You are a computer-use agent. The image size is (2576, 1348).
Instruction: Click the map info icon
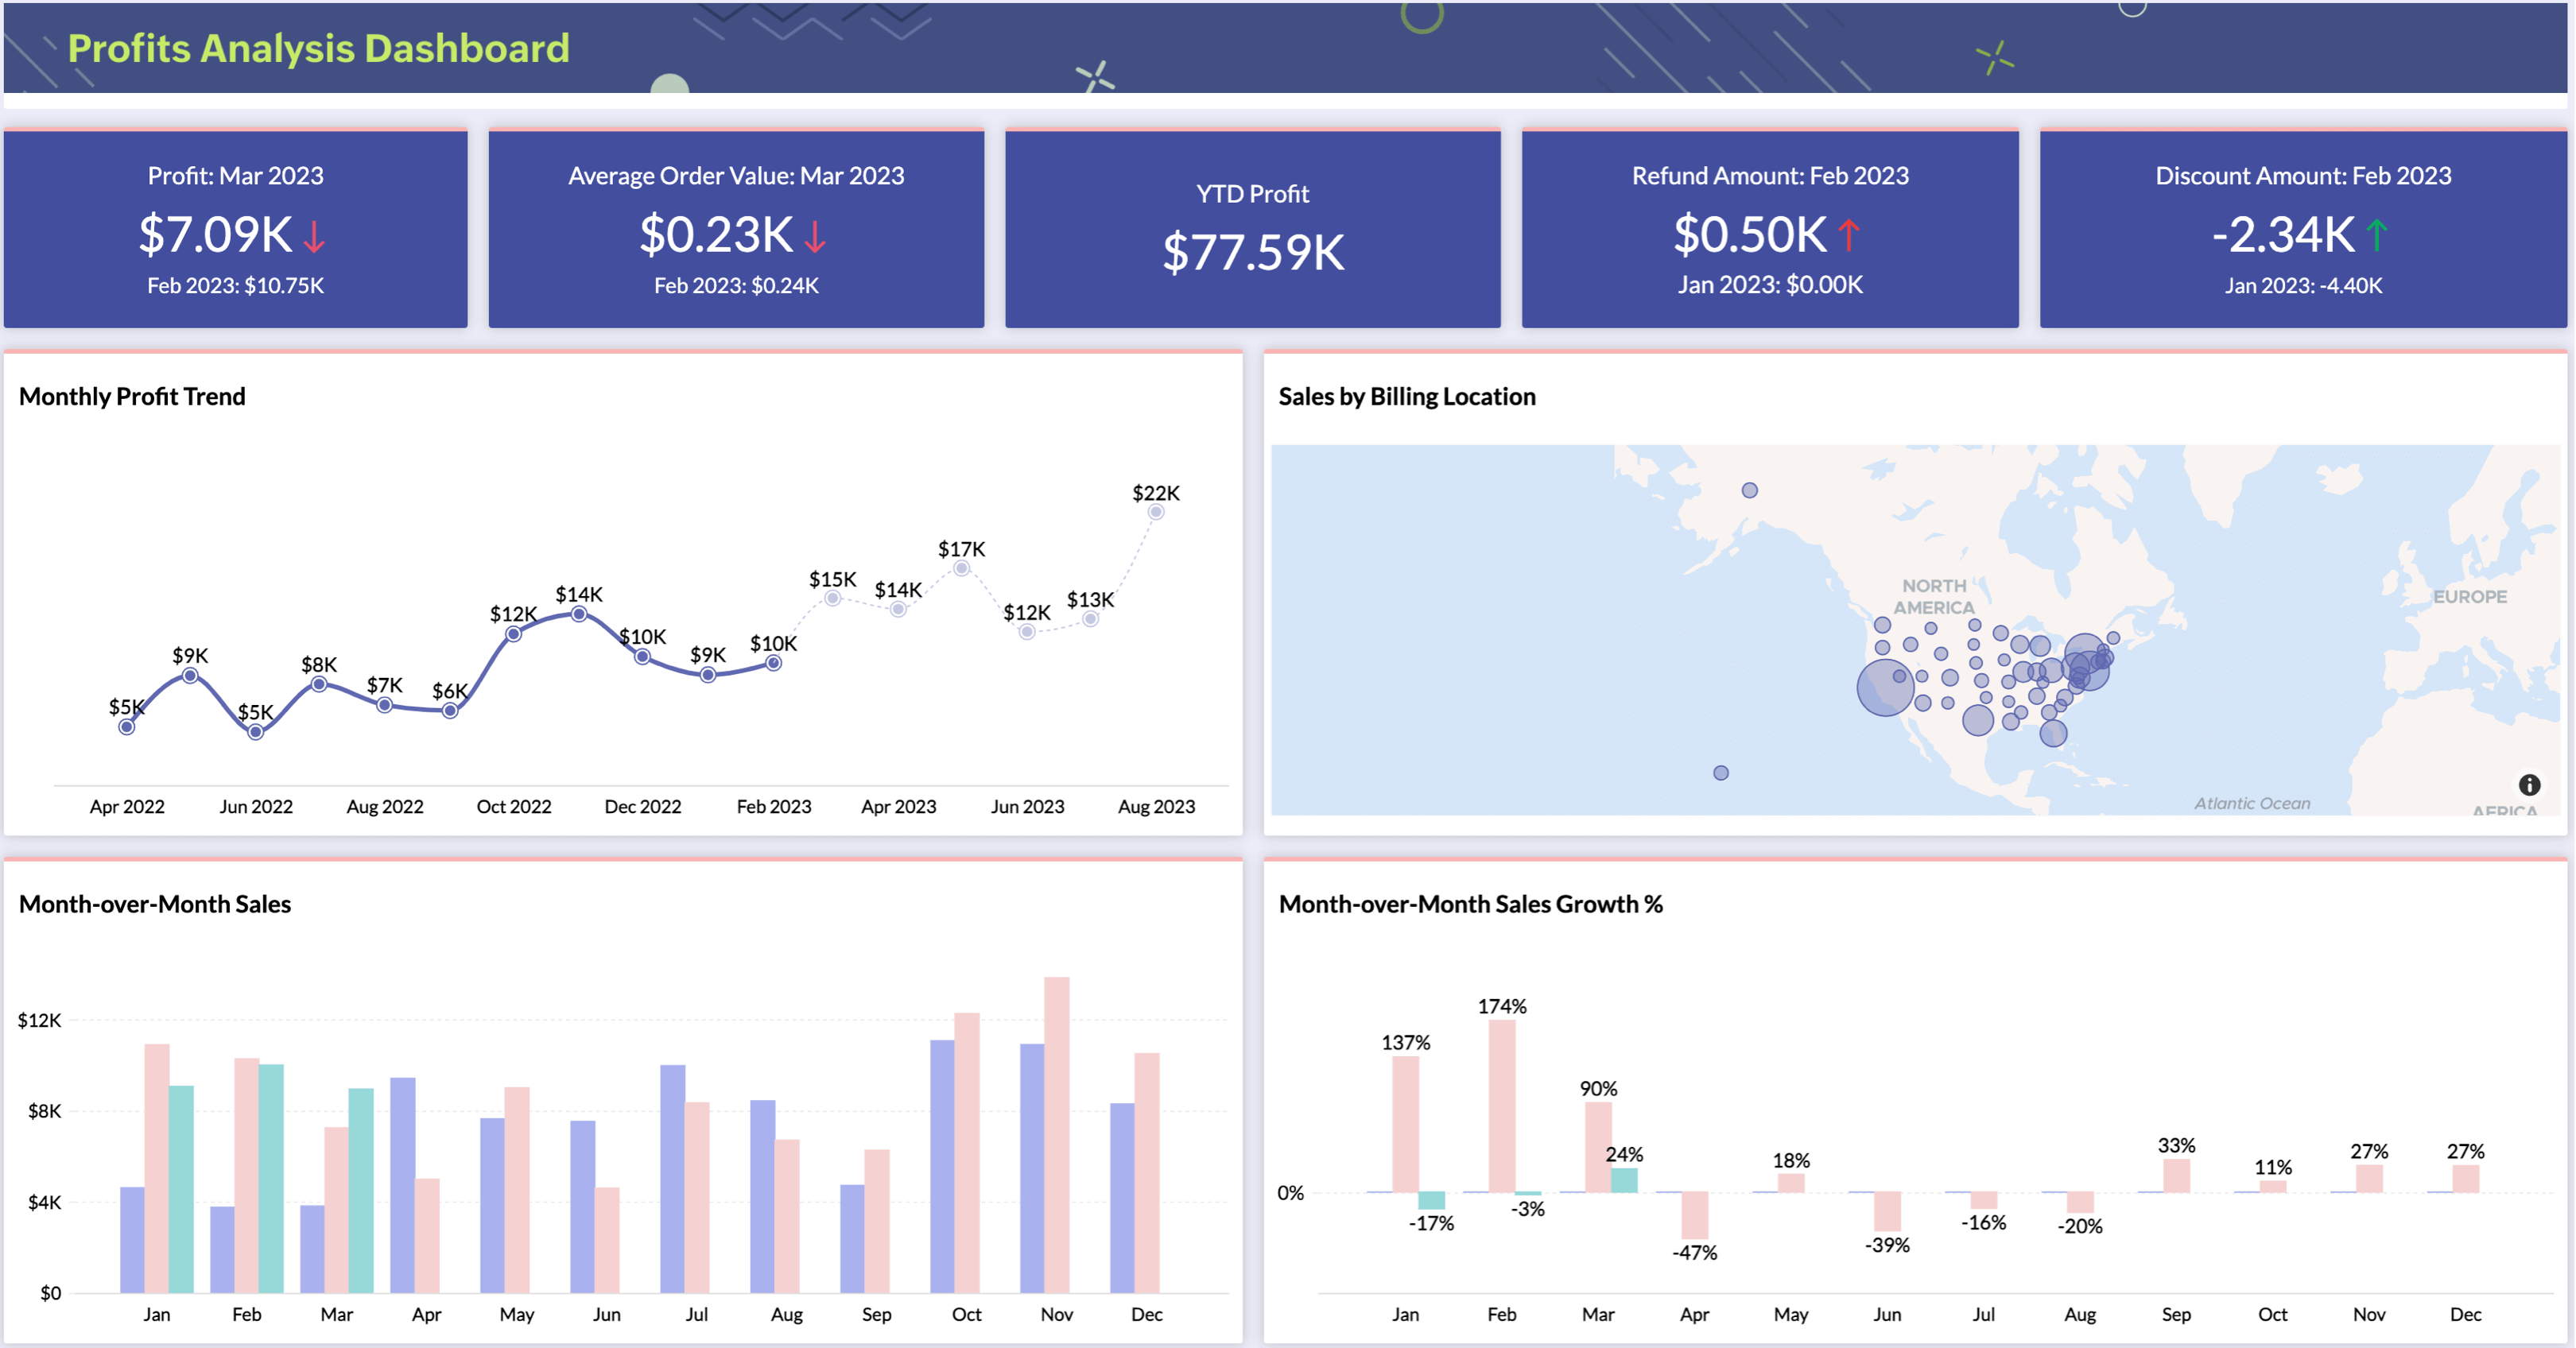coord(2529,784)
